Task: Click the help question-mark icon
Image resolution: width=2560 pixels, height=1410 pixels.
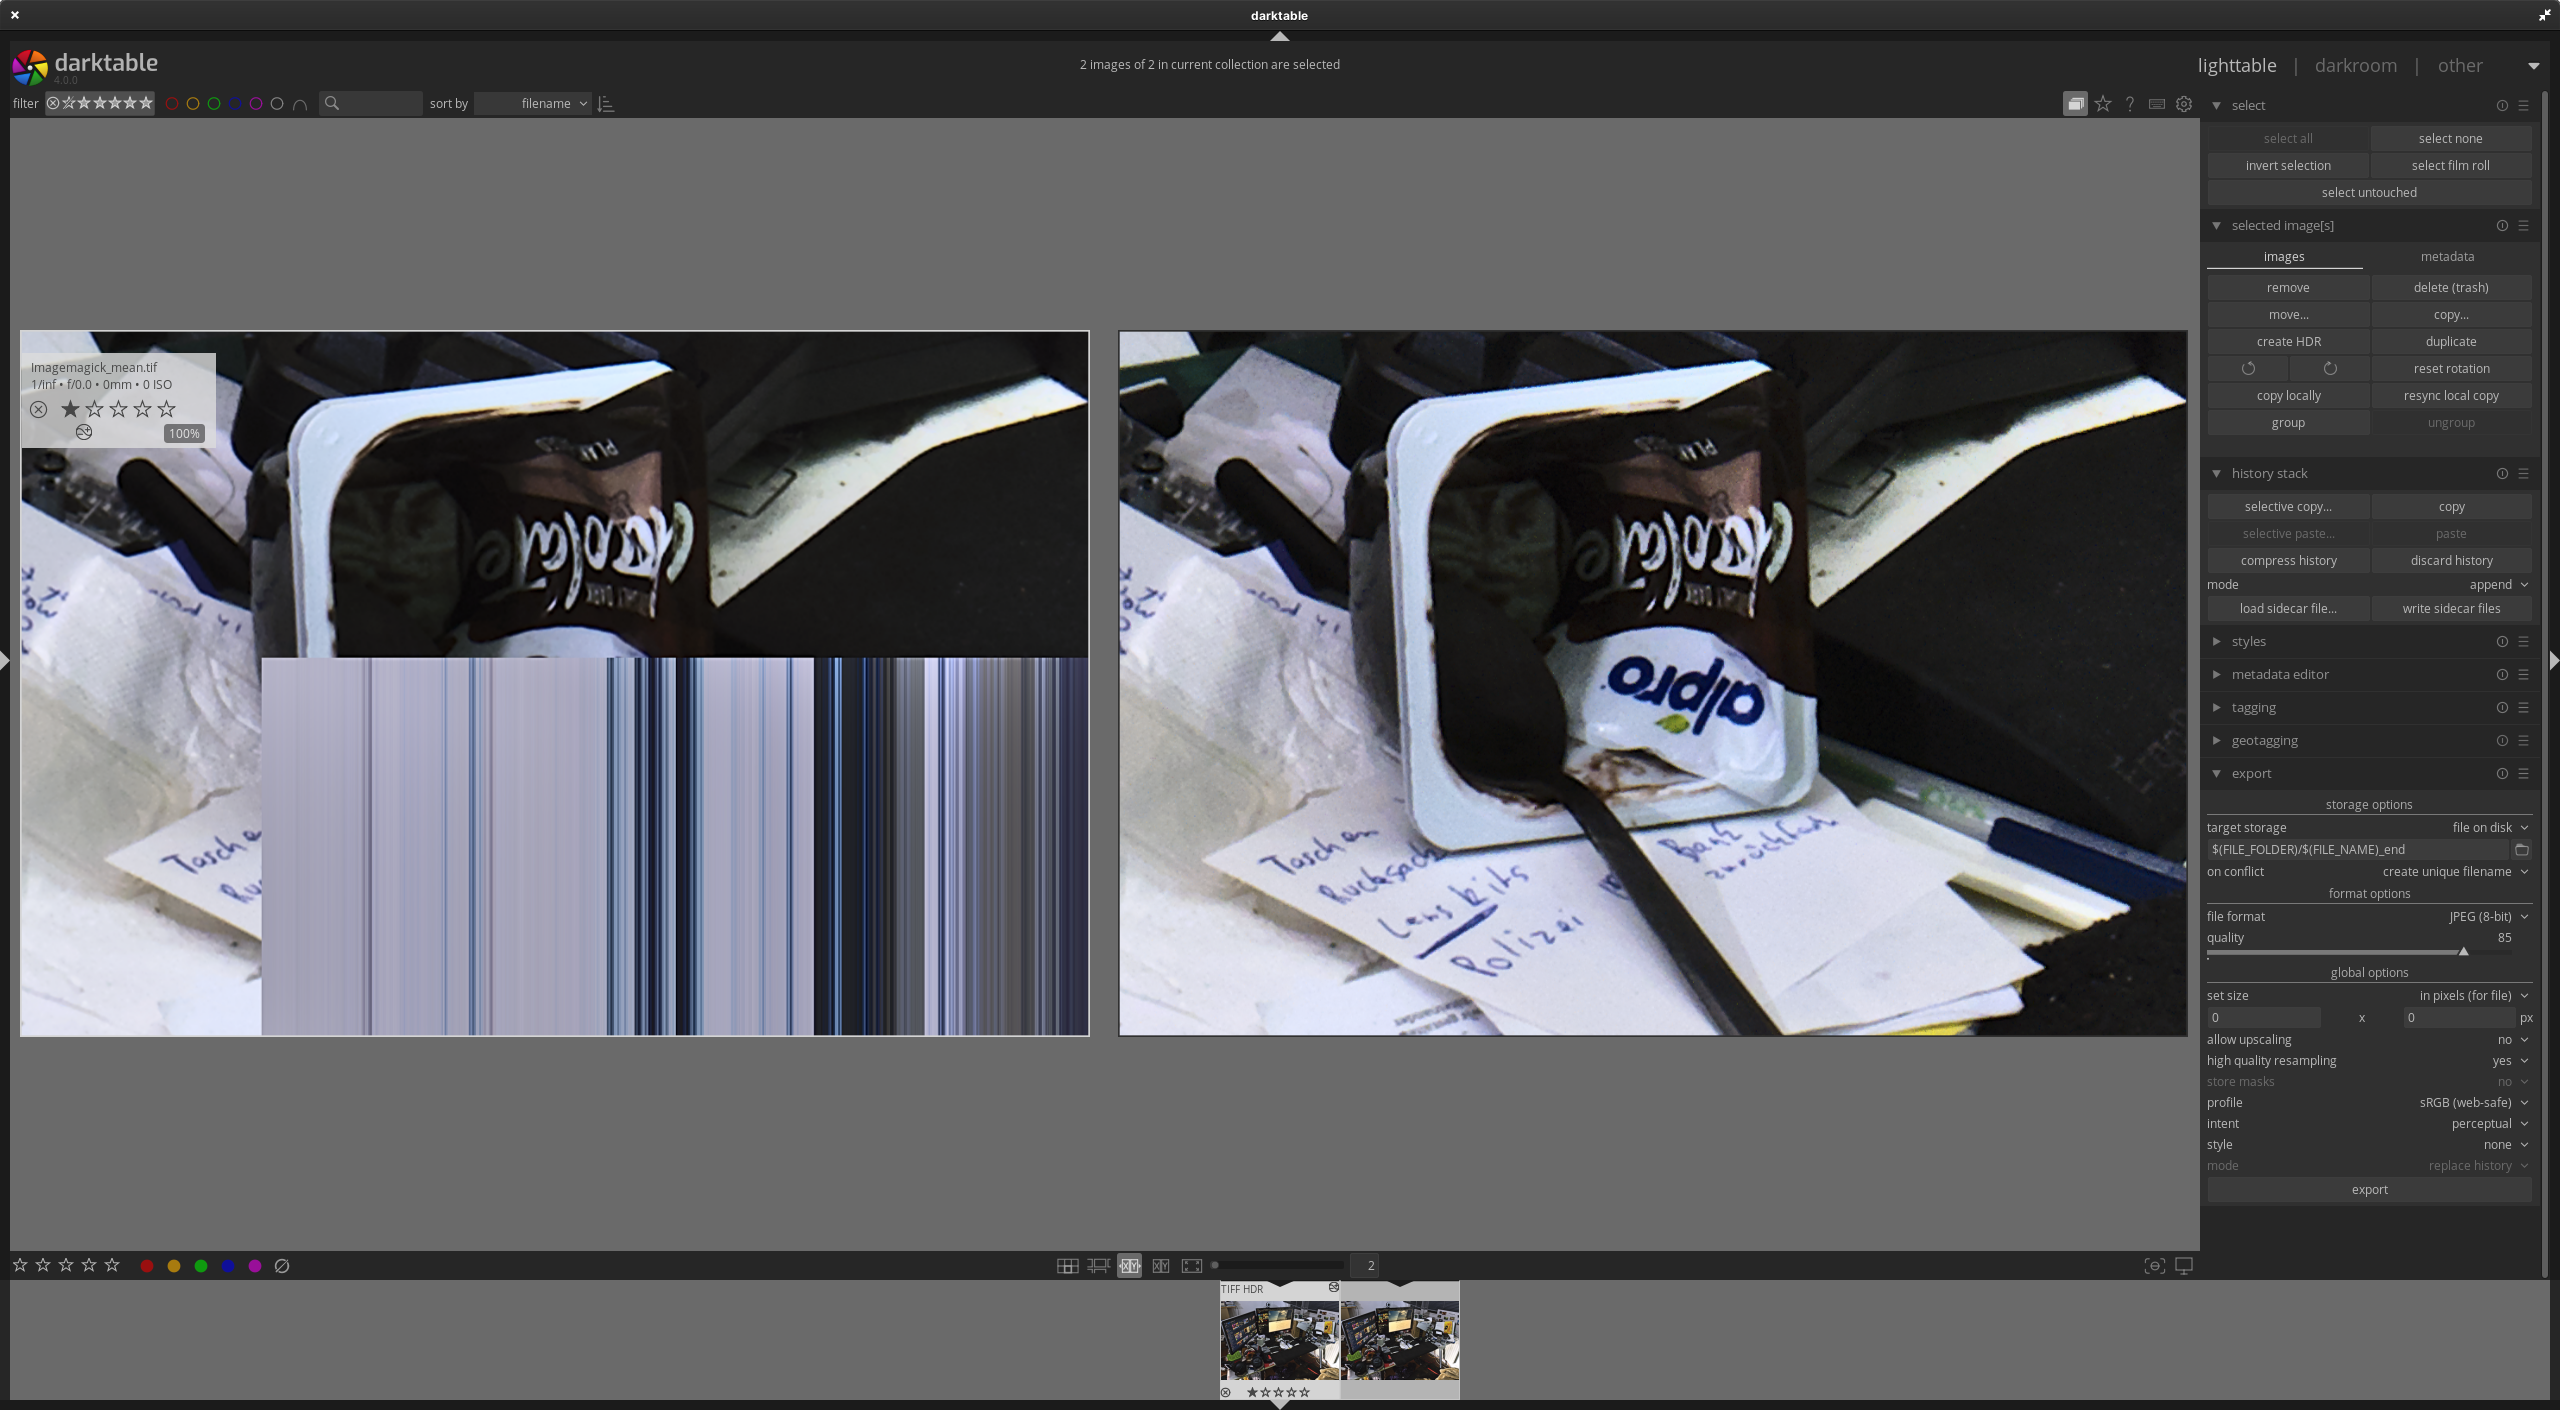Action: coord(2129,103)
